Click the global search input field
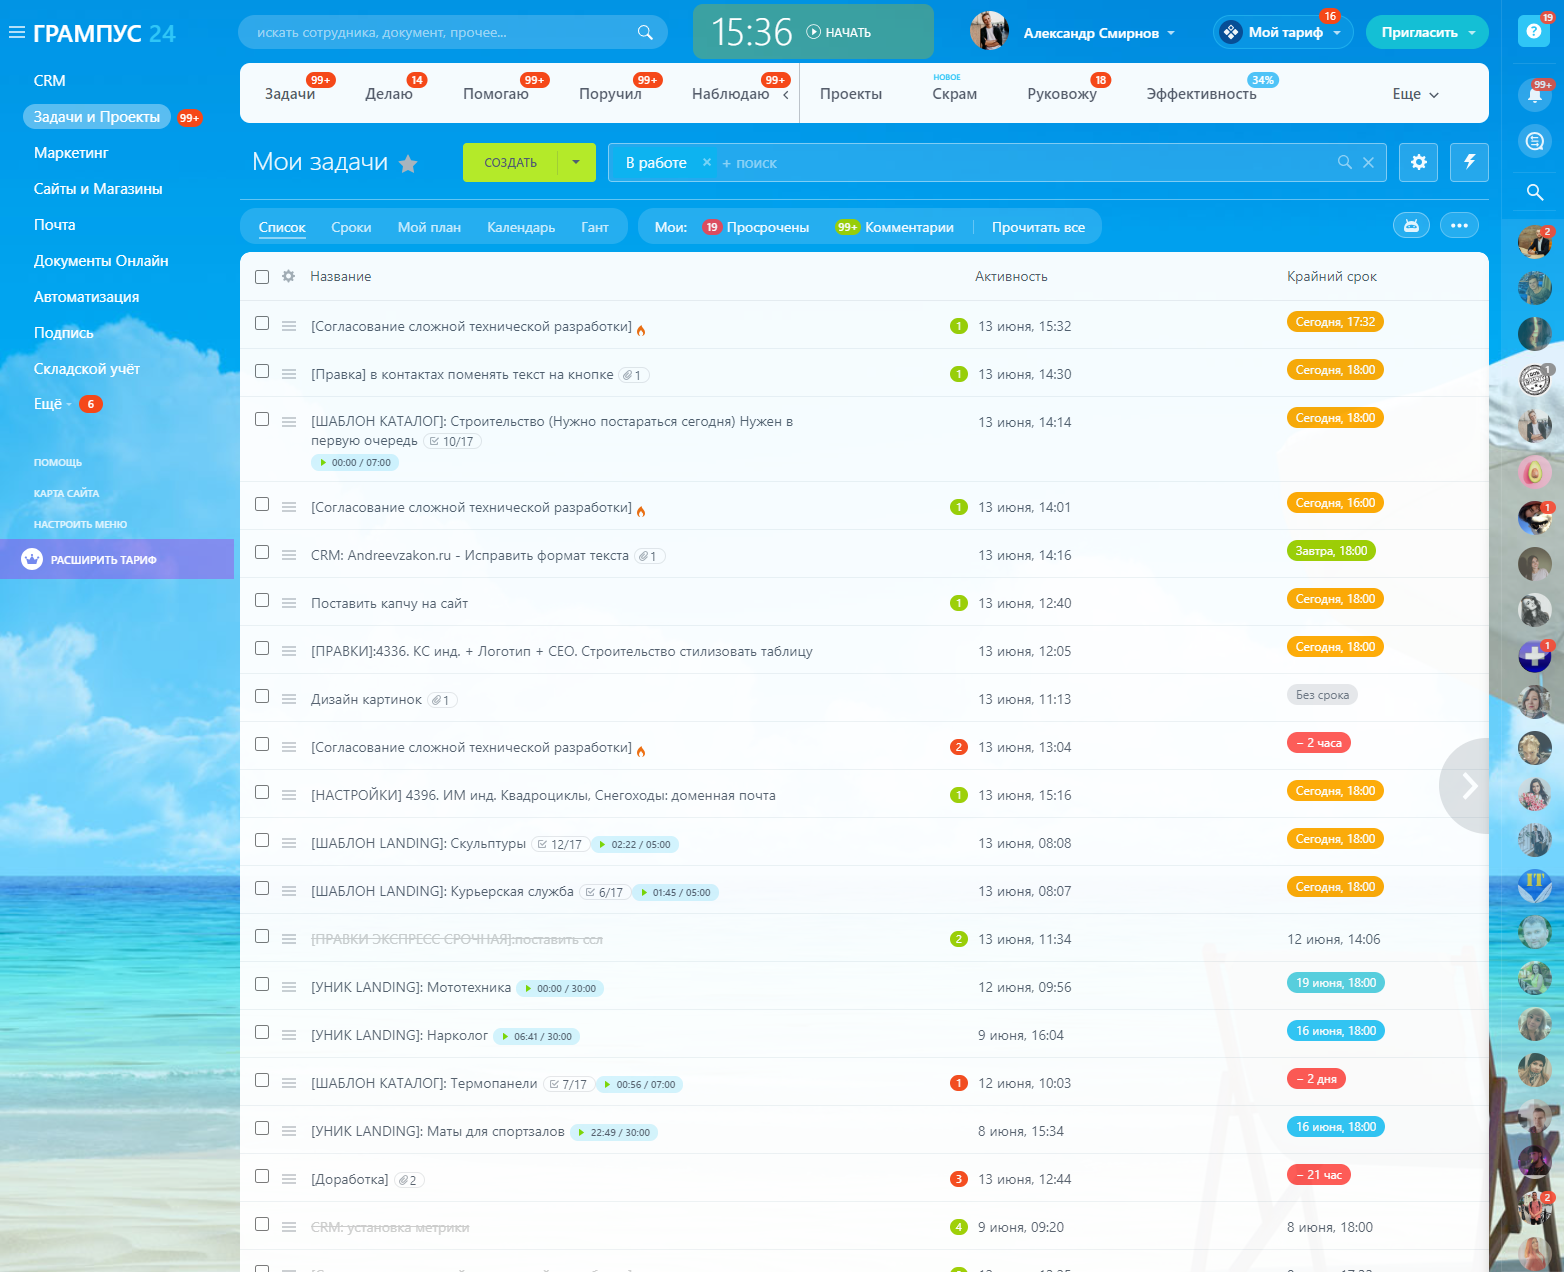The width and height of the screenshot is (1564, 1272). pos(440,33)
